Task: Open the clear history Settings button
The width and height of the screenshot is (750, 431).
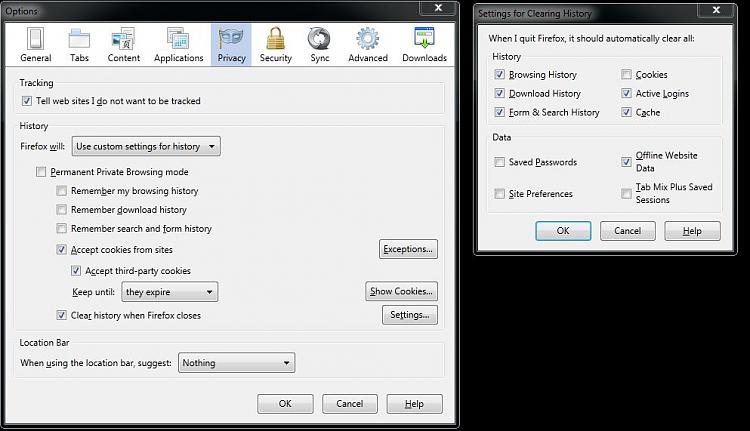Action: tap(410, 315)
